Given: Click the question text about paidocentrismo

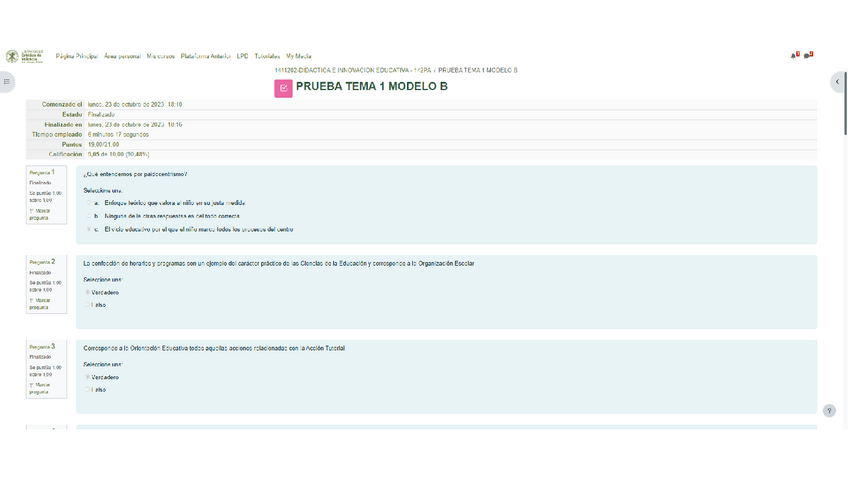Looking at the screenshot, I should [x=135, y=174].
